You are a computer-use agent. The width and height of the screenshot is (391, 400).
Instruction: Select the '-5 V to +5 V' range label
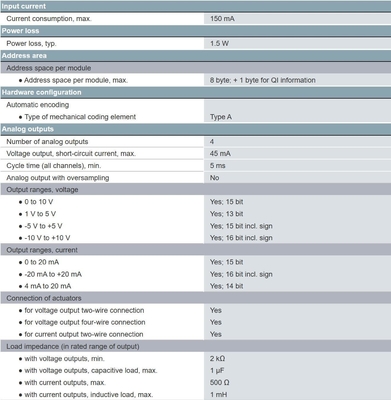pyautogui.click(x=43, y=226)
